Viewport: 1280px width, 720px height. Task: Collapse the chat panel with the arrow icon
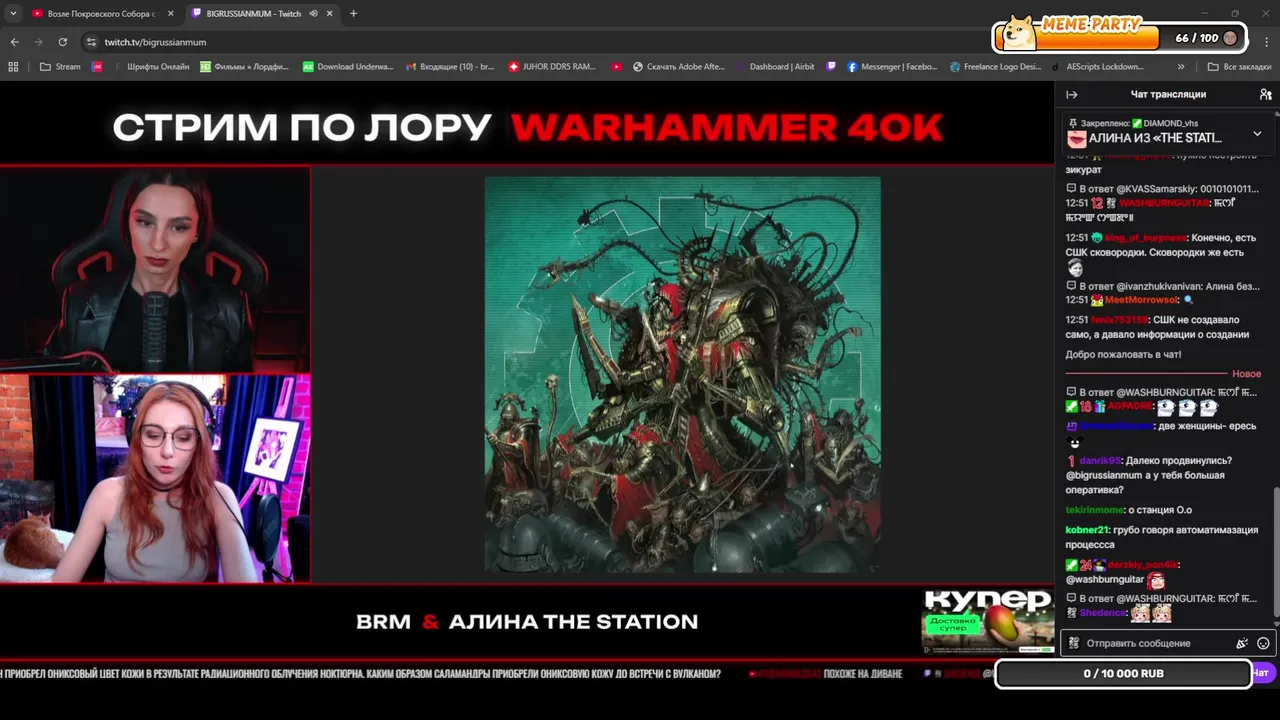(1072, 94)
